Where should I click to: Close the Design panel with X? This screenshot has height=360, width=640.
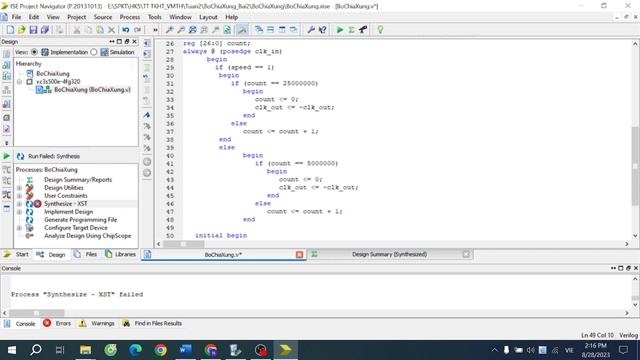tap(134, 42)
